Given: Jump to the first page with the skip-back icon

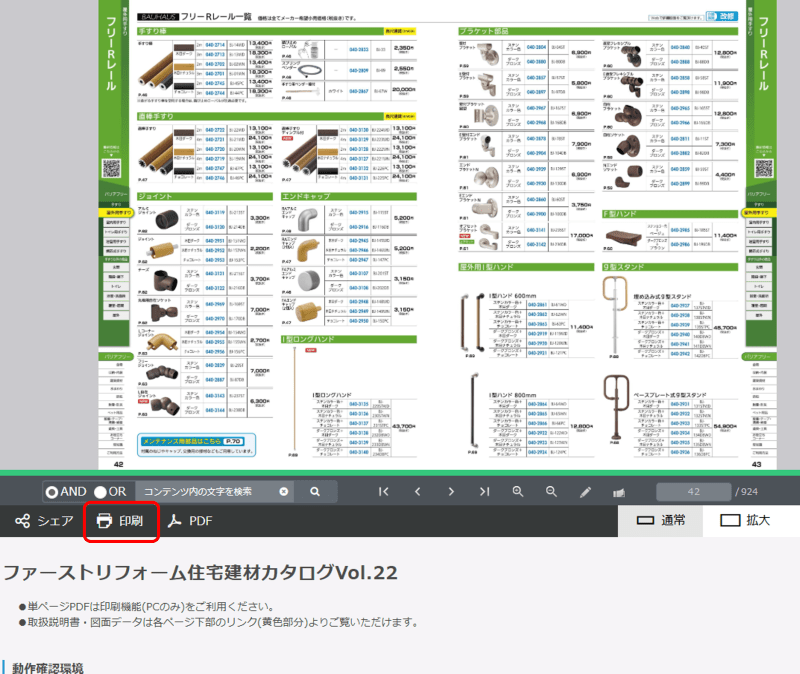Looking at the screenshot, I should click(x=383, y=491).
